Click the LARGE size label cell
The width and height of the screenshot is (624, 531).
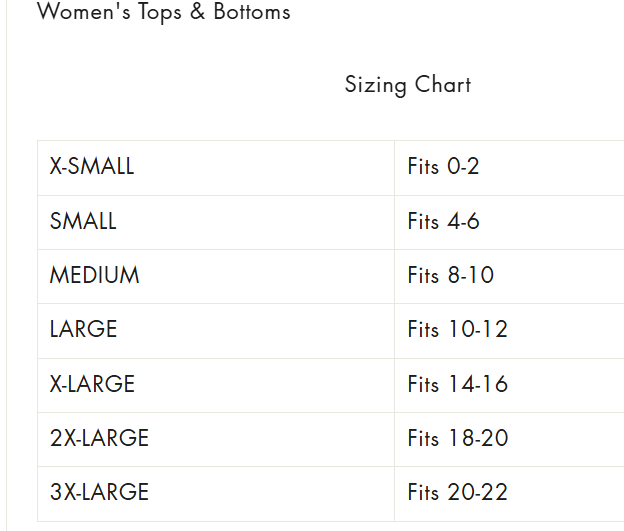pos(83,329)
